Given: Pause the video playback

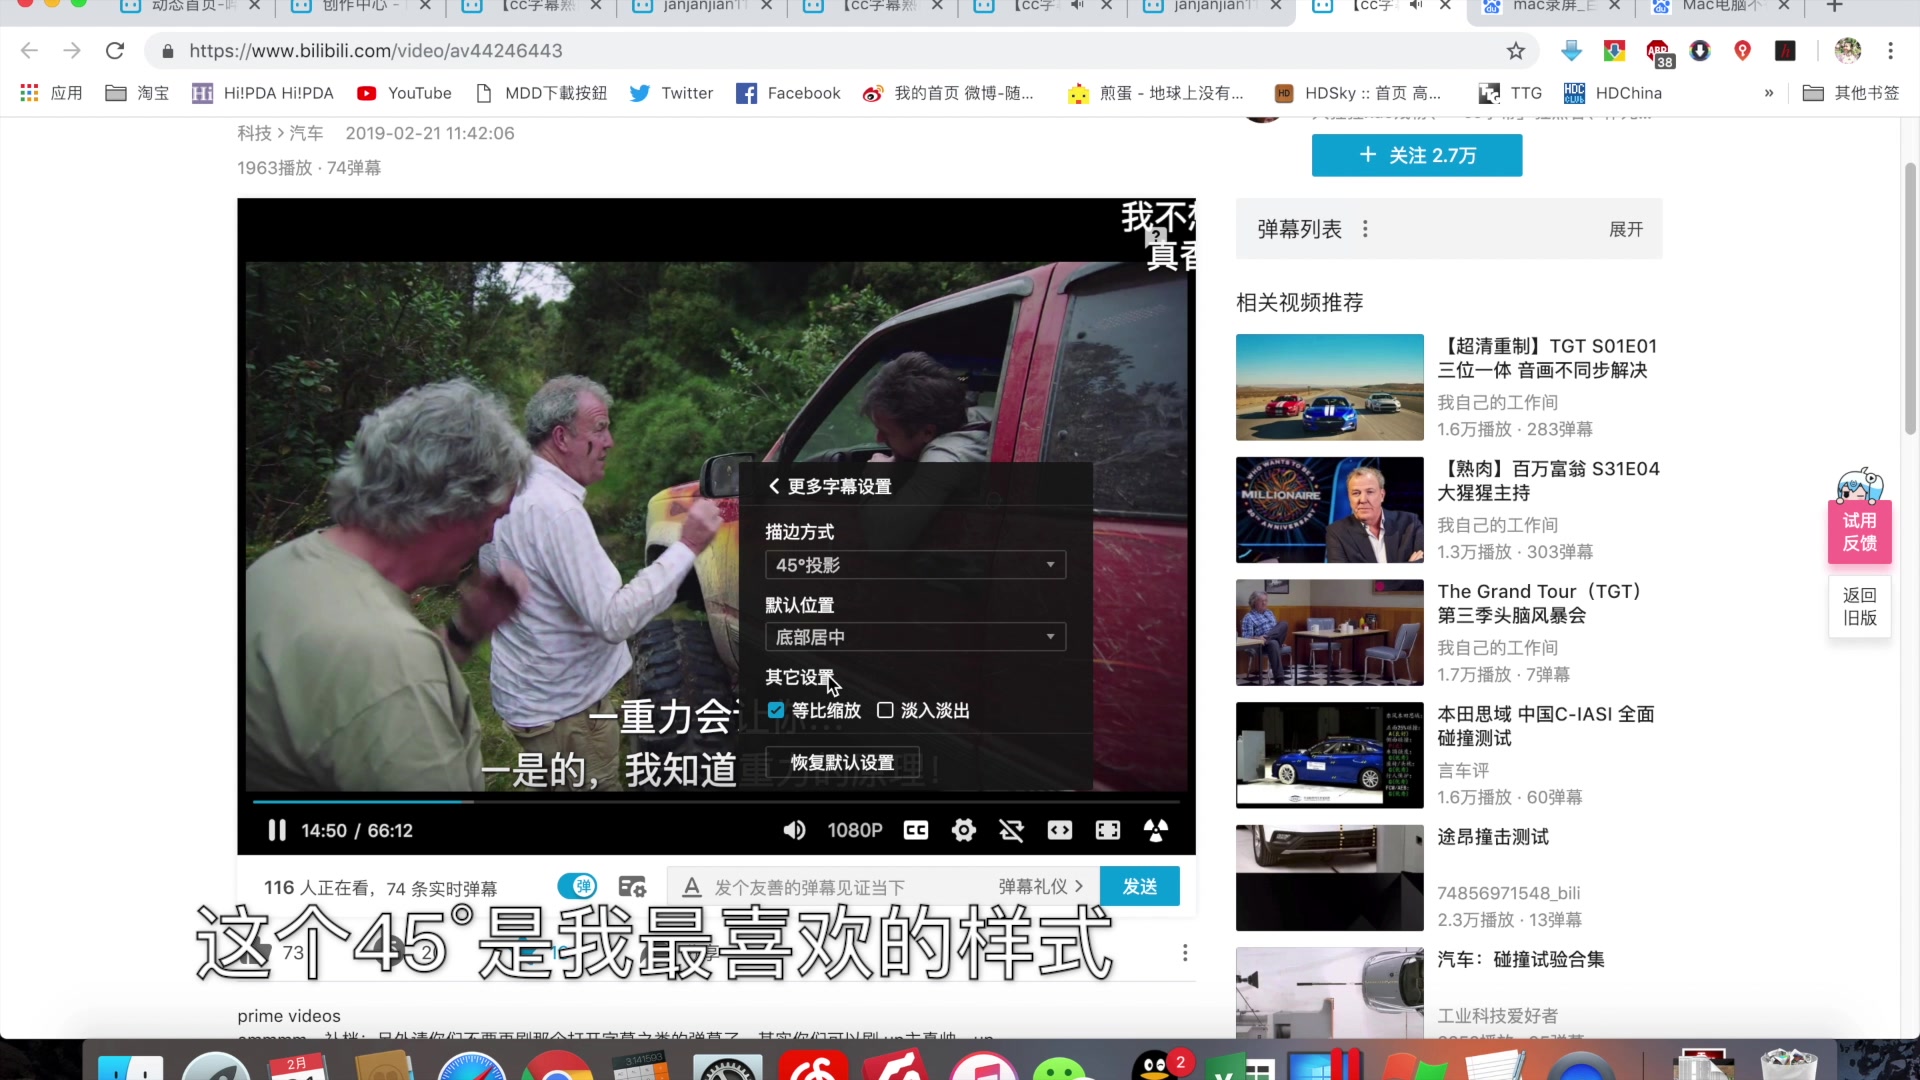Looking at the screenshot, I should 277,830.
